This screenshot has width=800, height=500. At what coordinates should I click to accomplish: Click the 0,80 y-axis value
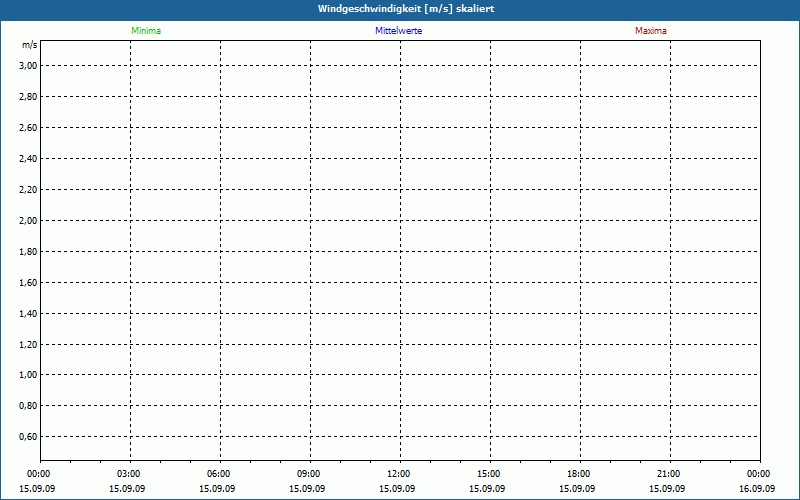tap(28, 406)
